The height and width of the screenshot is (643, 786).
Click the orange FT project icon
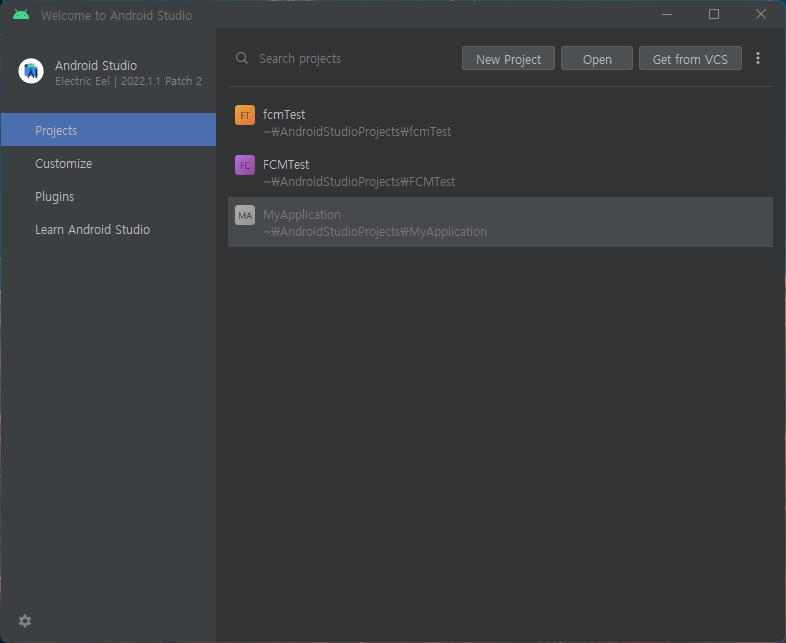pyautogui.click(x=245, y=115)
